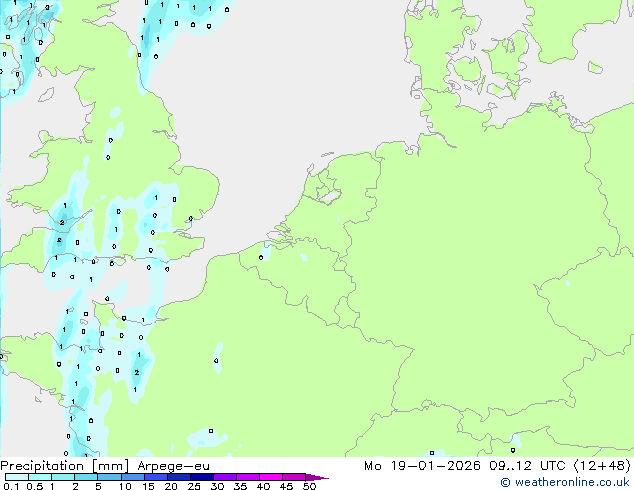Click legend value "10"
This screenshot has height=490, width=634.
coord(125,486)
